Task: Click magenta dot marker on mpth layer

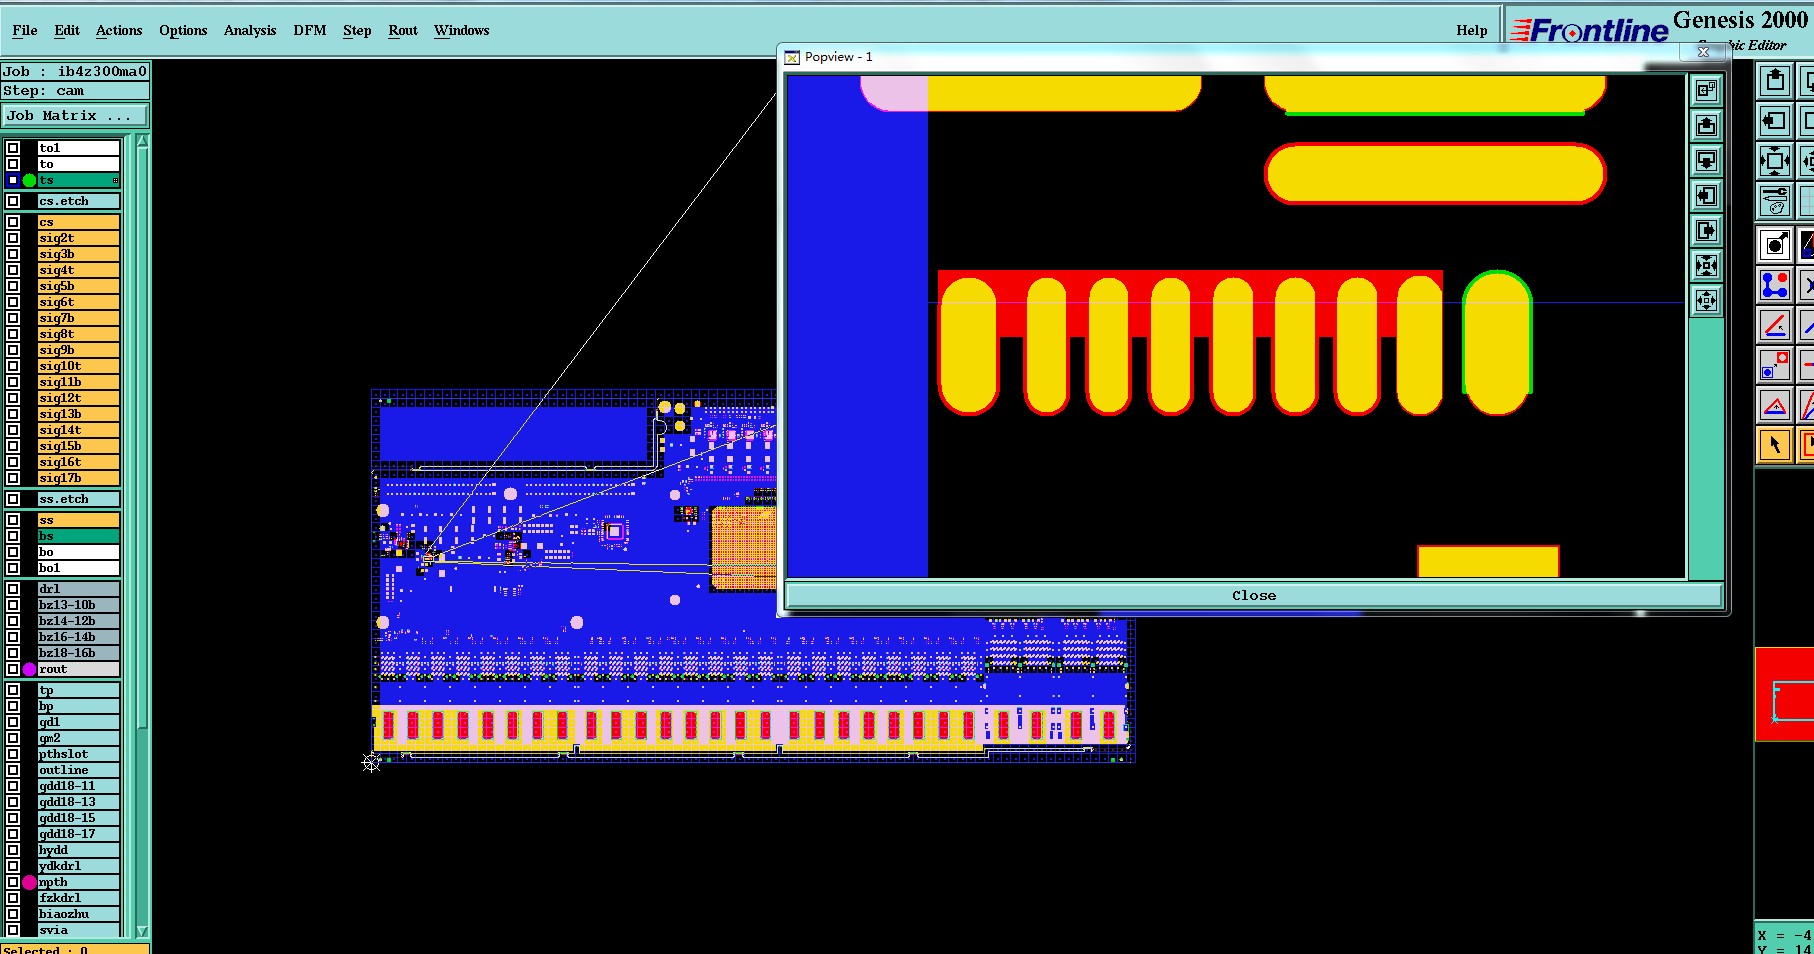Action: tap(29, 882)
